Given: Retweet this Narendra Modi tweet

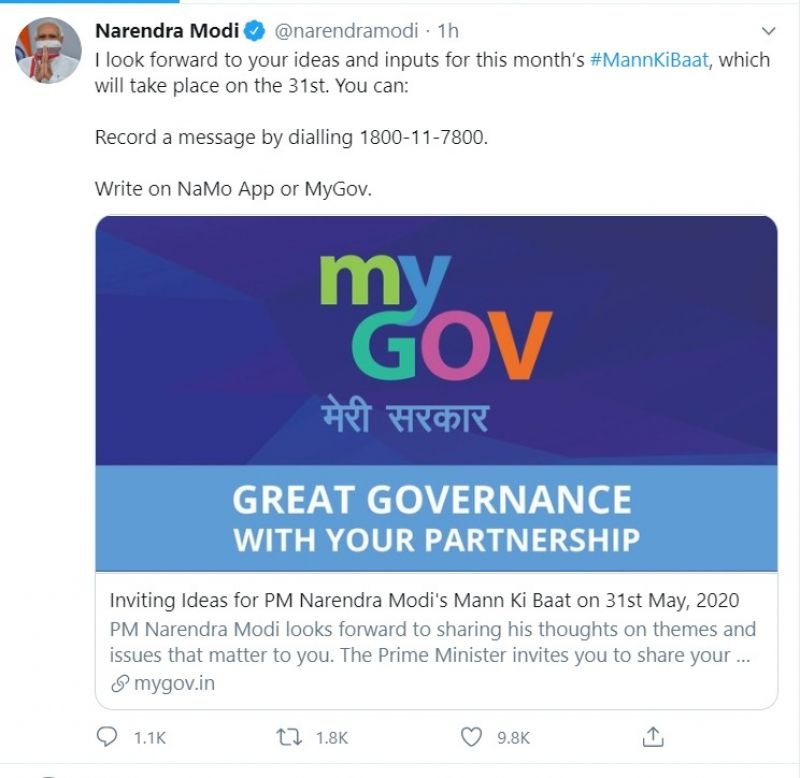Looking at the screenshot, I should point(289,737).
